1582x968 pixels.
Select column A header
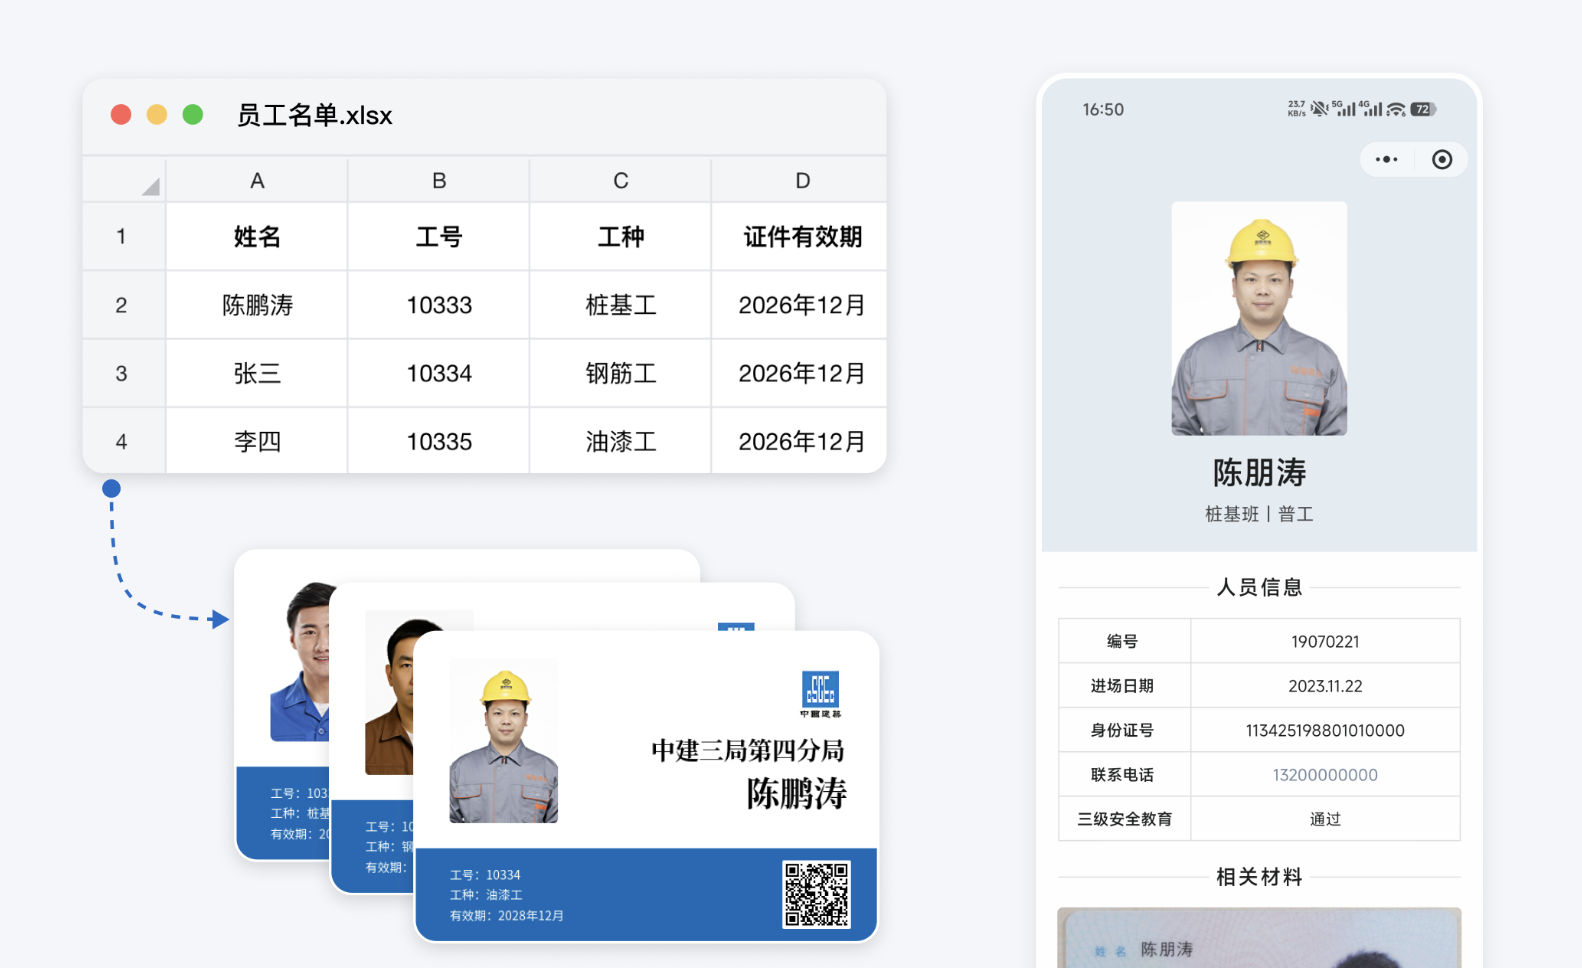257,180
